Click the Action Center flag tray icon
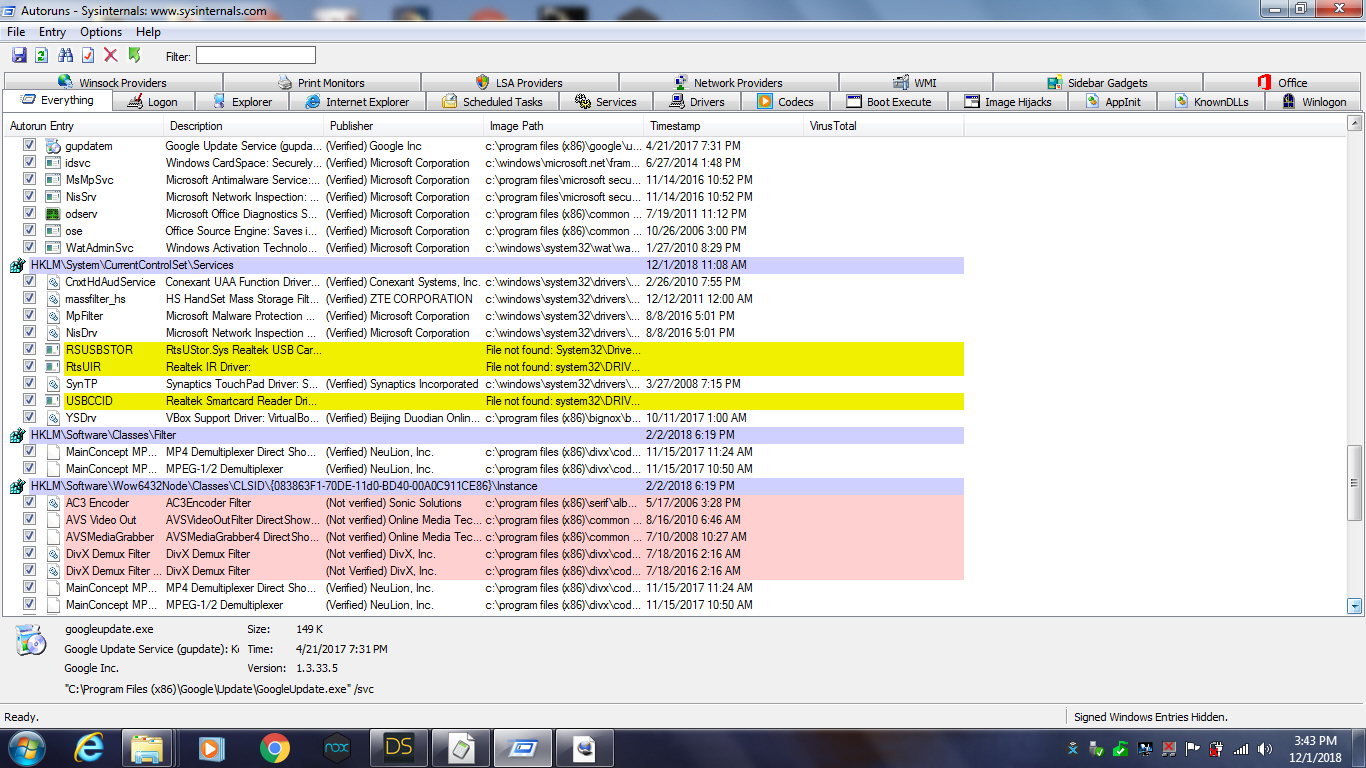The height and width of the screenshot is (768, 1366). point(1192,748)
